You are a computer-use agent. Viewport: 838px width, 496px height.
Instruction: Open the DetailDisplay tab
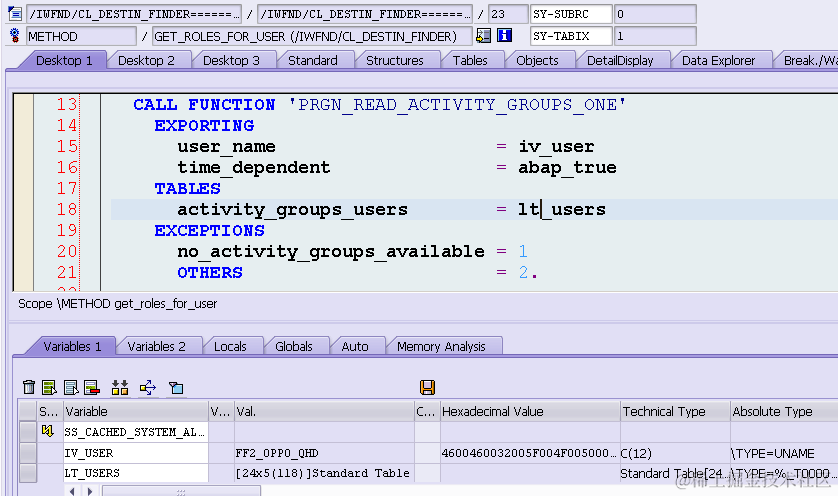click(x=620, y=60)
